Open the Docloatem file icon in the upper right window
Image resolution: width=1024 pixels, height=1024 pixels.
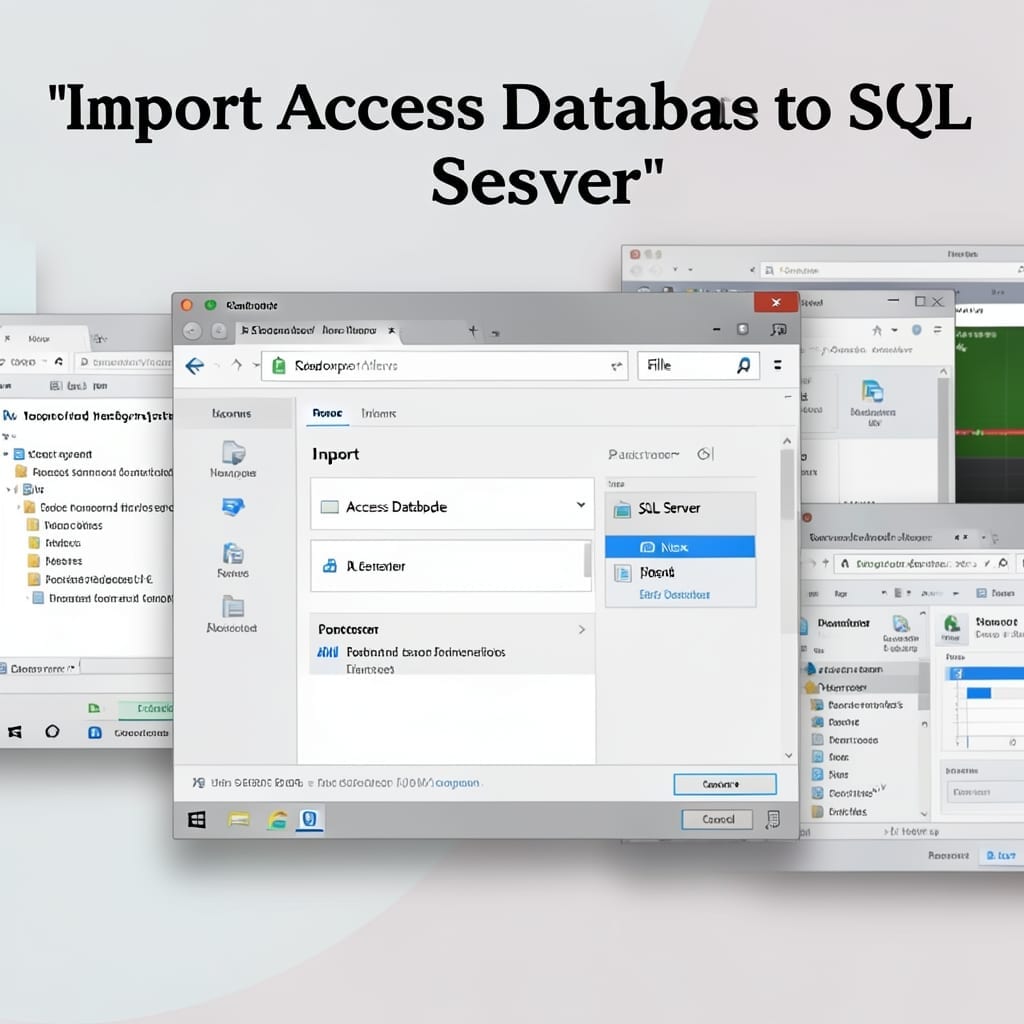click(x=872, y=391)
